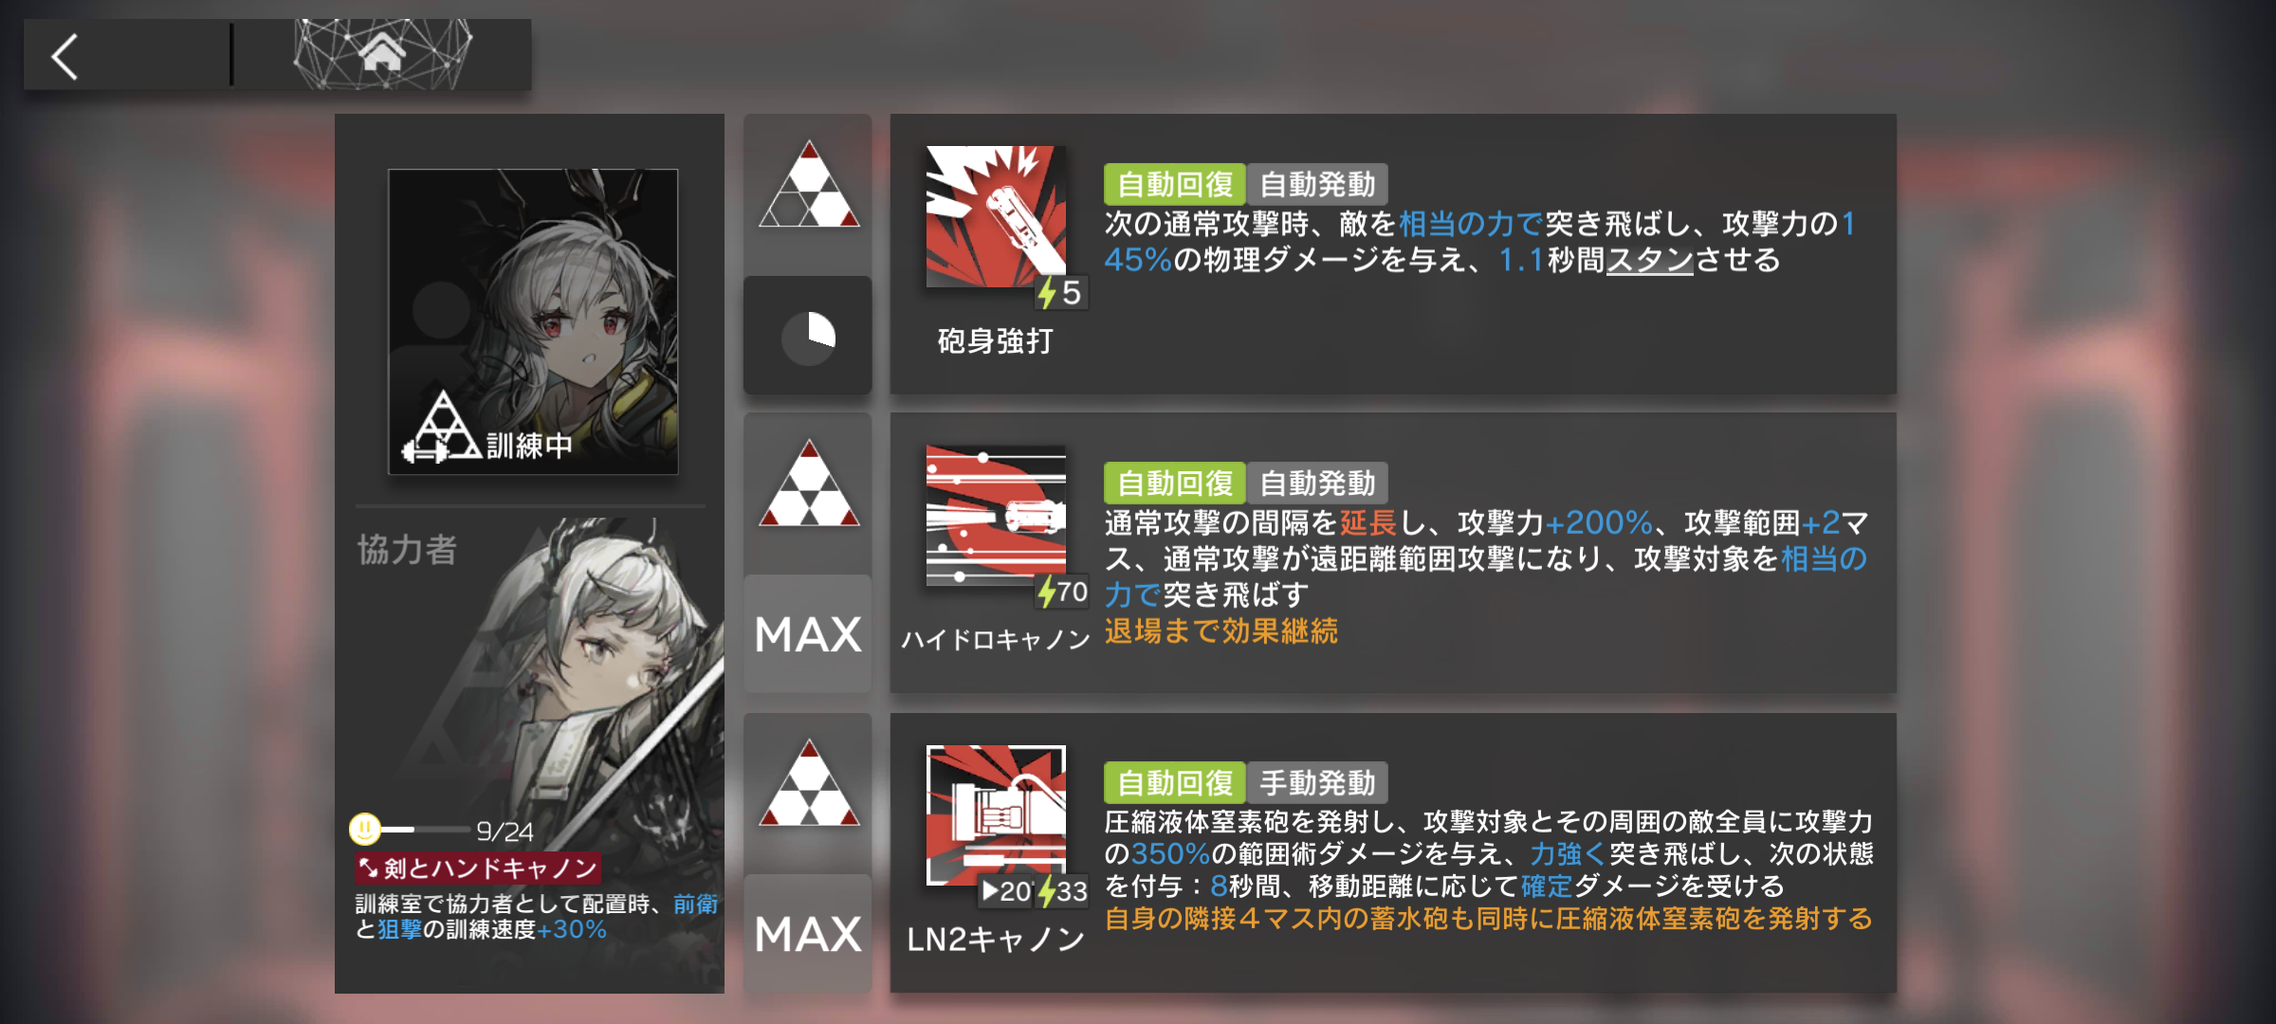This screenshot has height=1024, width=2276.
Task: Open the trainee operator portrait (訓練中)
Action: (x=533, y=321)
